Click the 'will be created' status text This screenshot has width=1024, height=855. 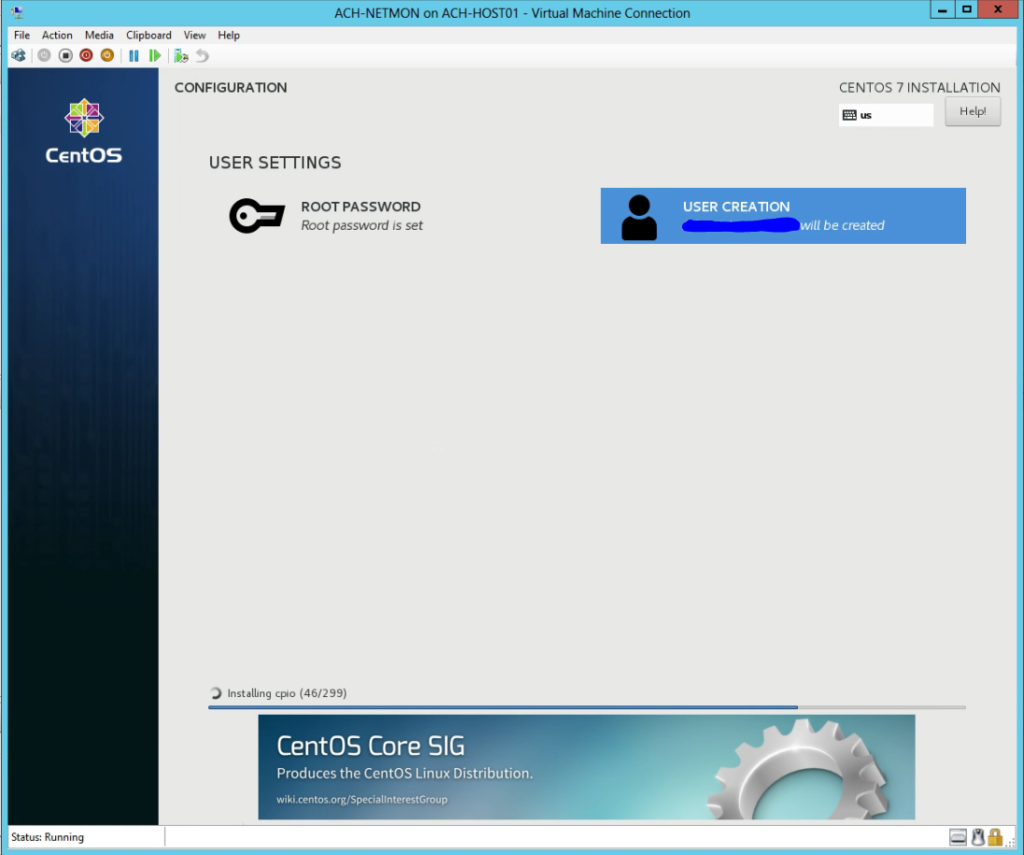click(842, 225)
